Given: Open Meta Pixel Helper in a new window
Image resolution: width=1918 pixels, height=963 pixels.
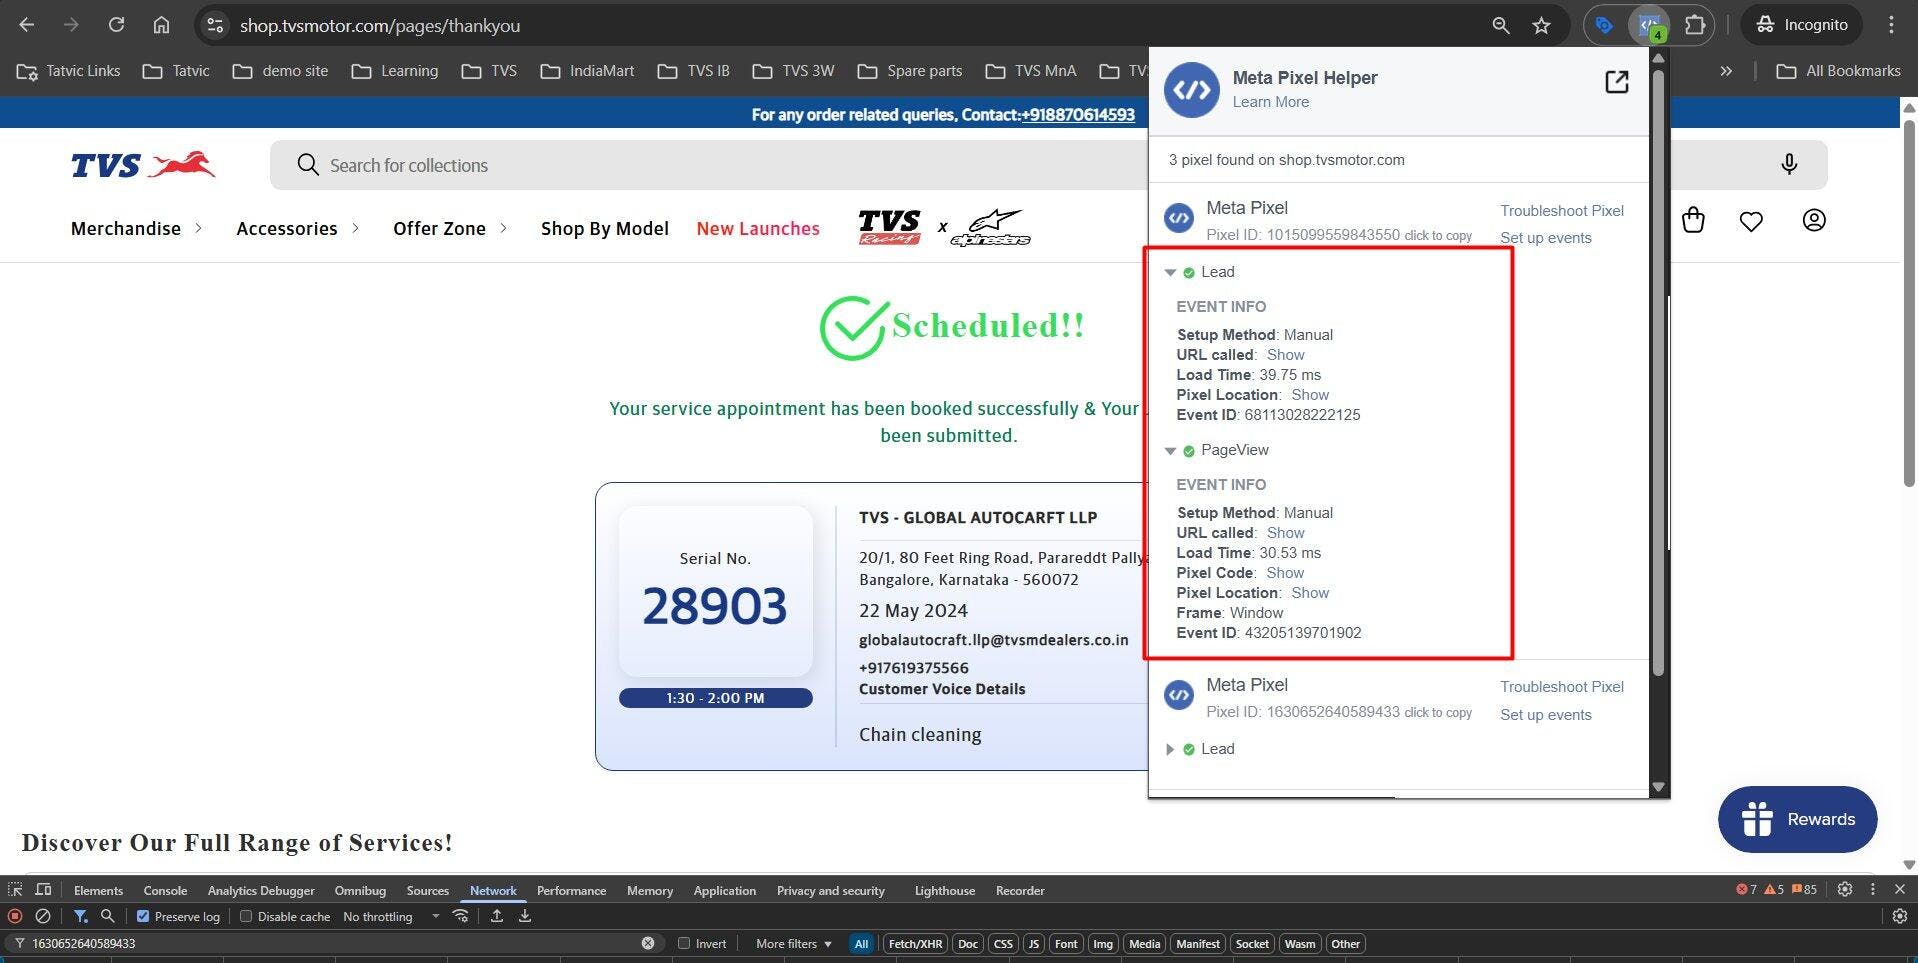Looking at the screenshot, I should point(1616,82).
